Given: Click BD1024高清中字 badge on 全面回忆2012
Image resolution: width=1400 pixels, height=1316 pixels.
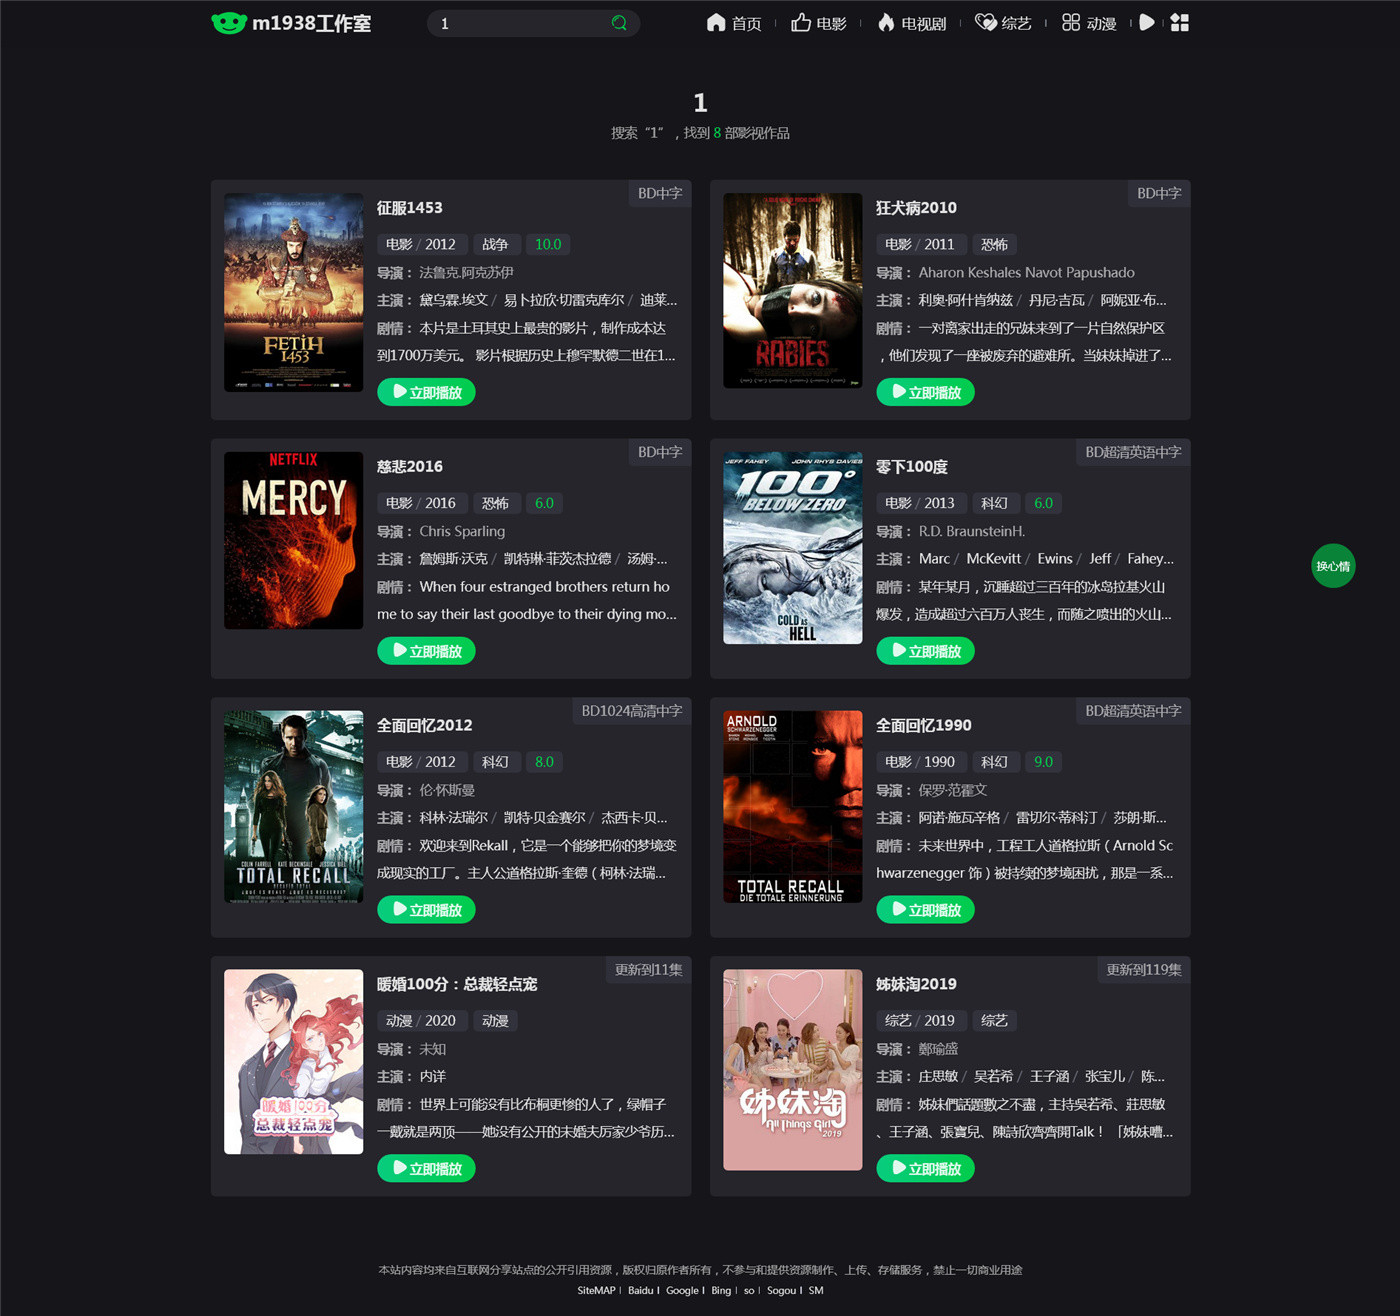Looking at the screenshot, I should pos(632,711).
